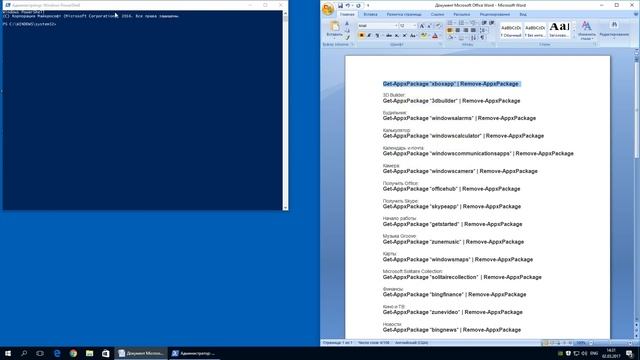The width and height of the screenshot is (640, 360).
Task: Click the large Paste clipboard icon
Action: pos(335,26)
